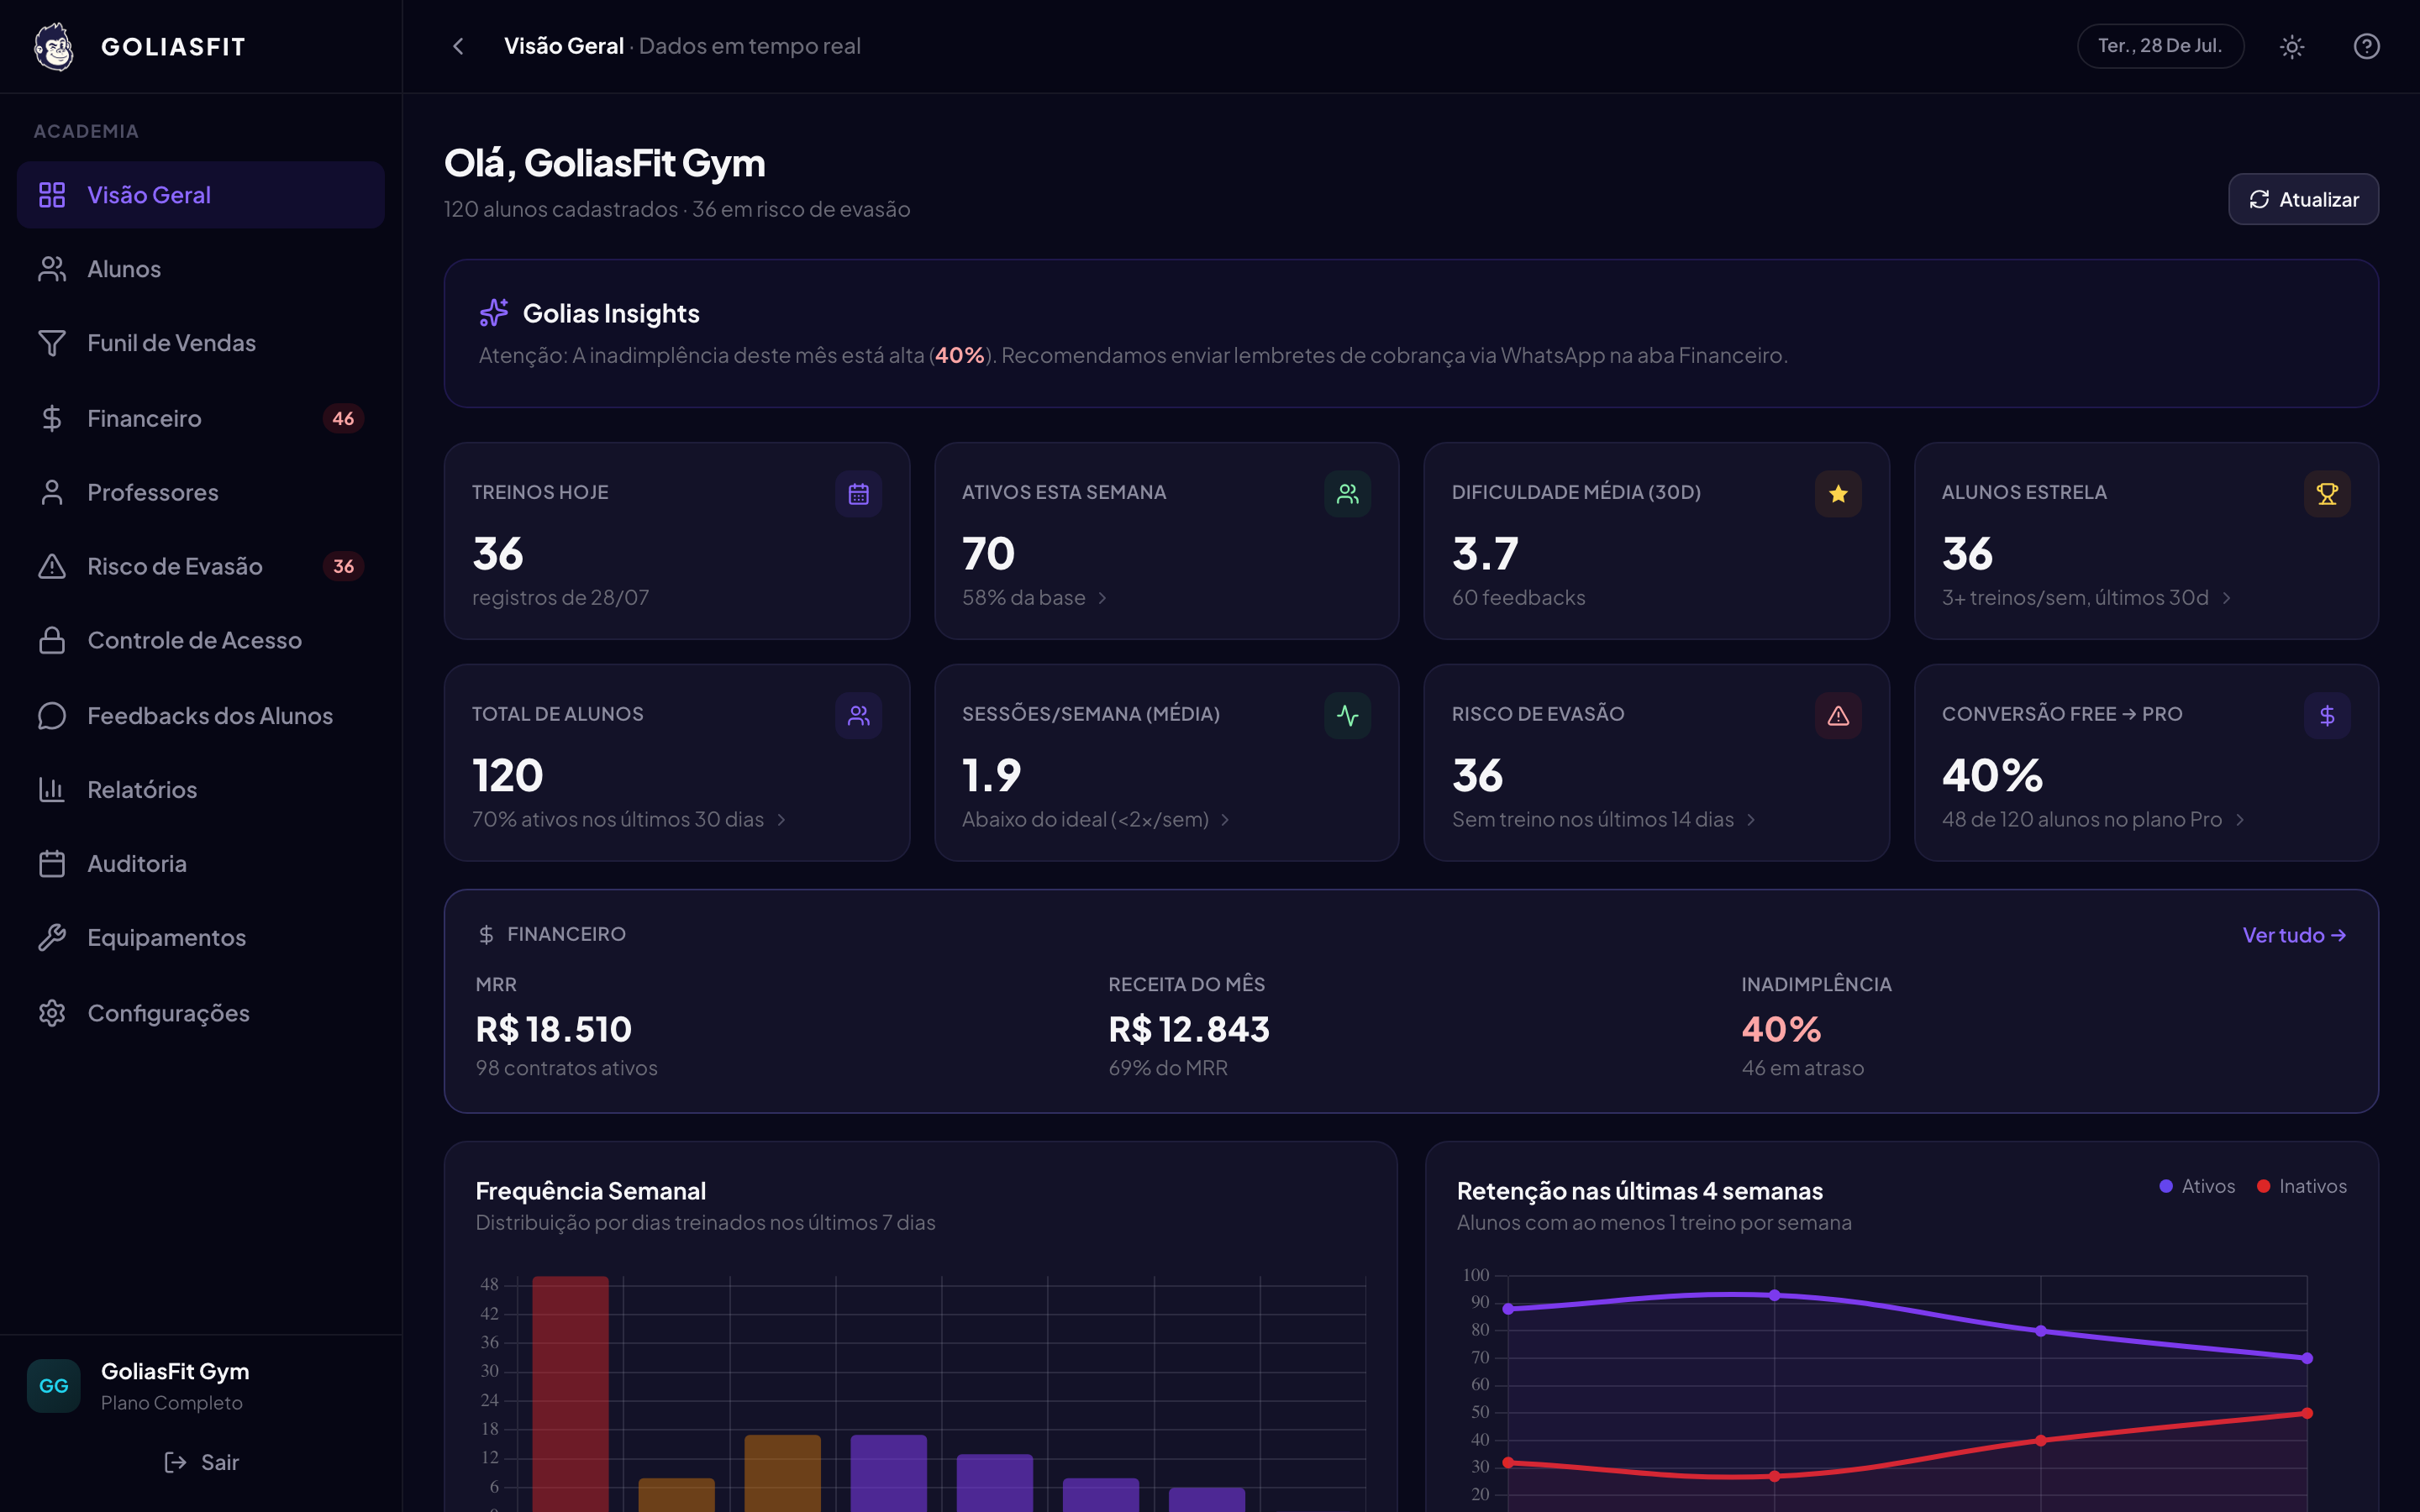Image resolution: width=2420 pixels, height=1512 pixels.
Task: Click the Golias Insights sparkle icon
Action: 494,313
